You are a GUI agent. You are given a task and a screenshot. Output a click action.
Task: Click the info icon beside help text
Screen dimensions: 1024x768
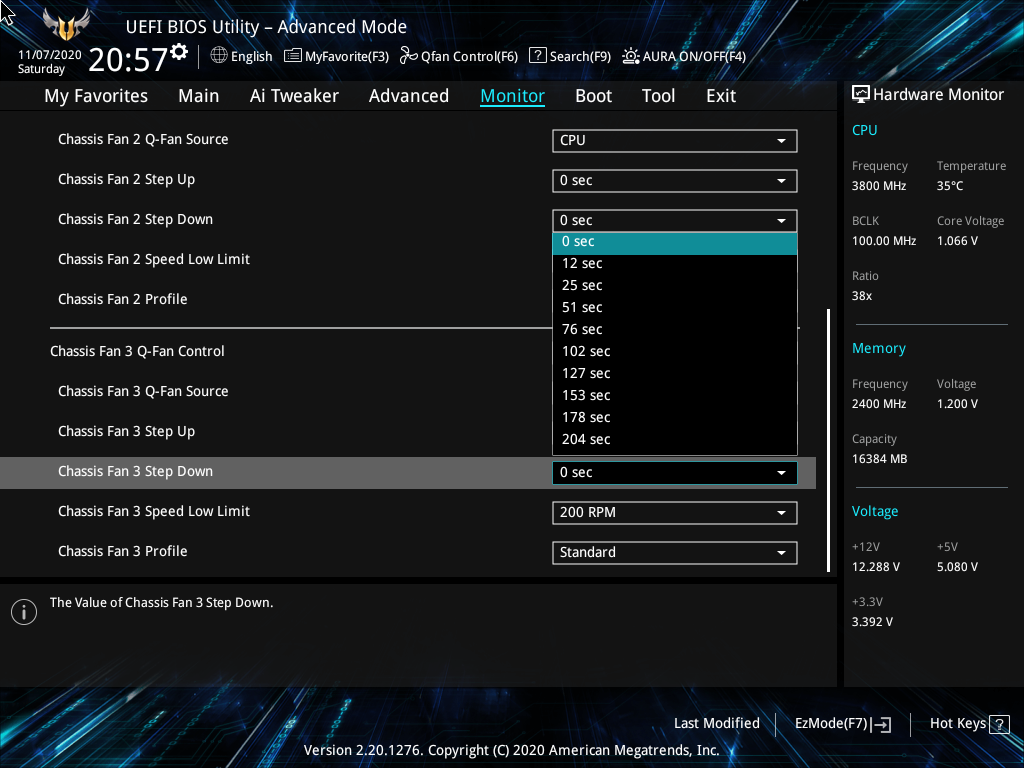(x=24, y=612)
